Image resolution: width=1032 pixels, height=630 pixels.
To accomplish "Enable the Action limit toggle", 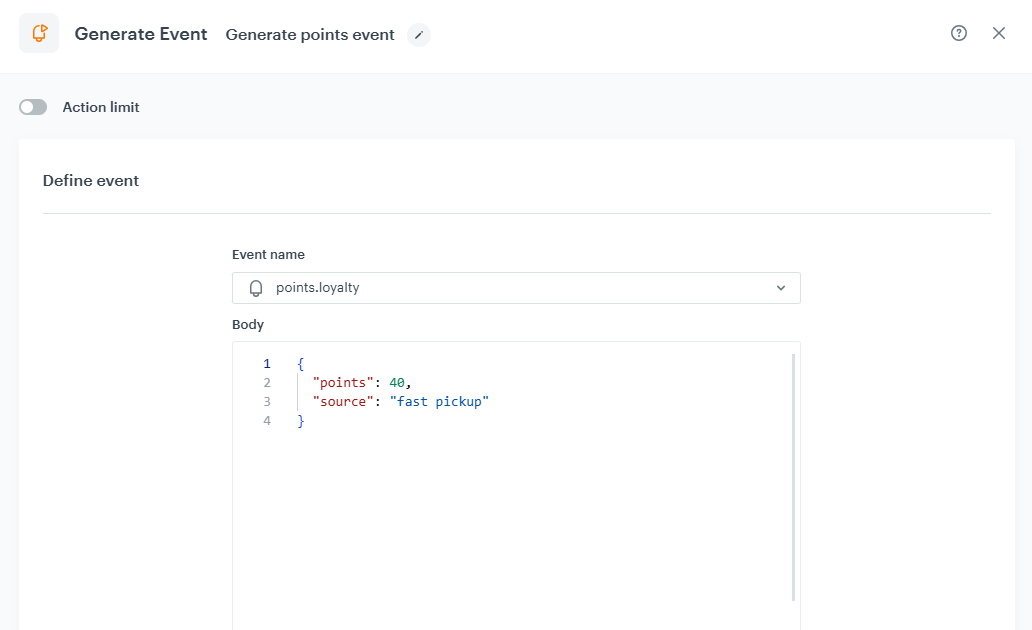I will coord(33,106).
